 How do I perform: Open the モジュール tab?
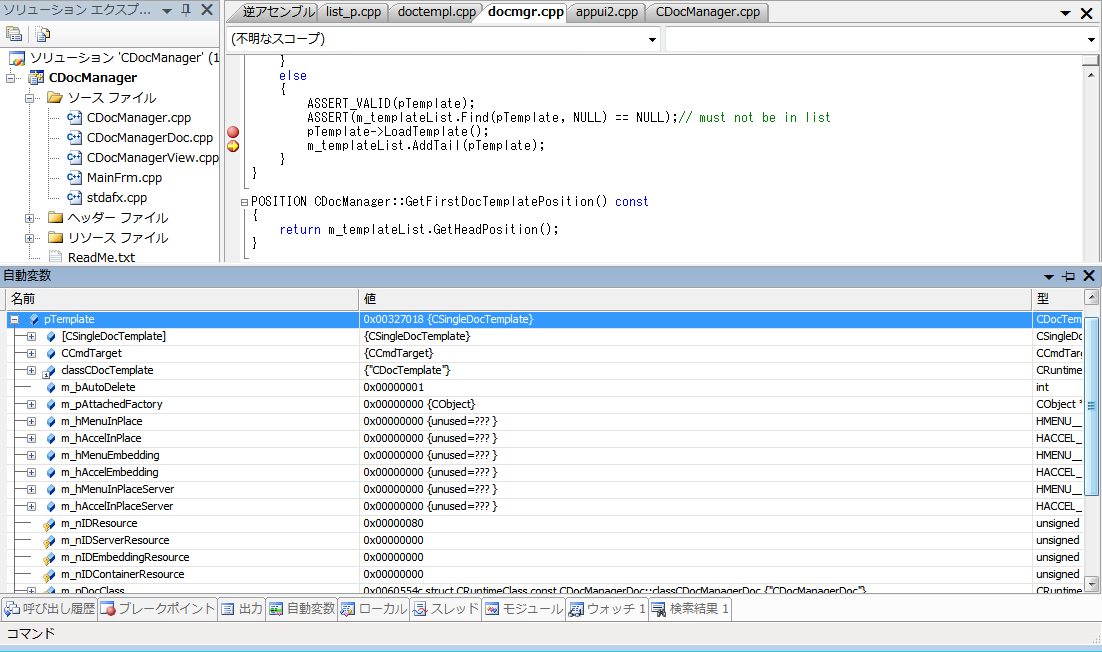point(524,608)
